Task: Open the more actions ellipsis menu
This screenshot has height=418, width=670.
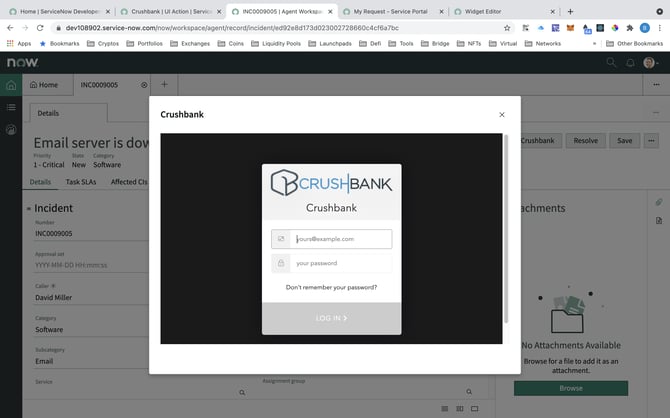Action: [x=652, y=141]
